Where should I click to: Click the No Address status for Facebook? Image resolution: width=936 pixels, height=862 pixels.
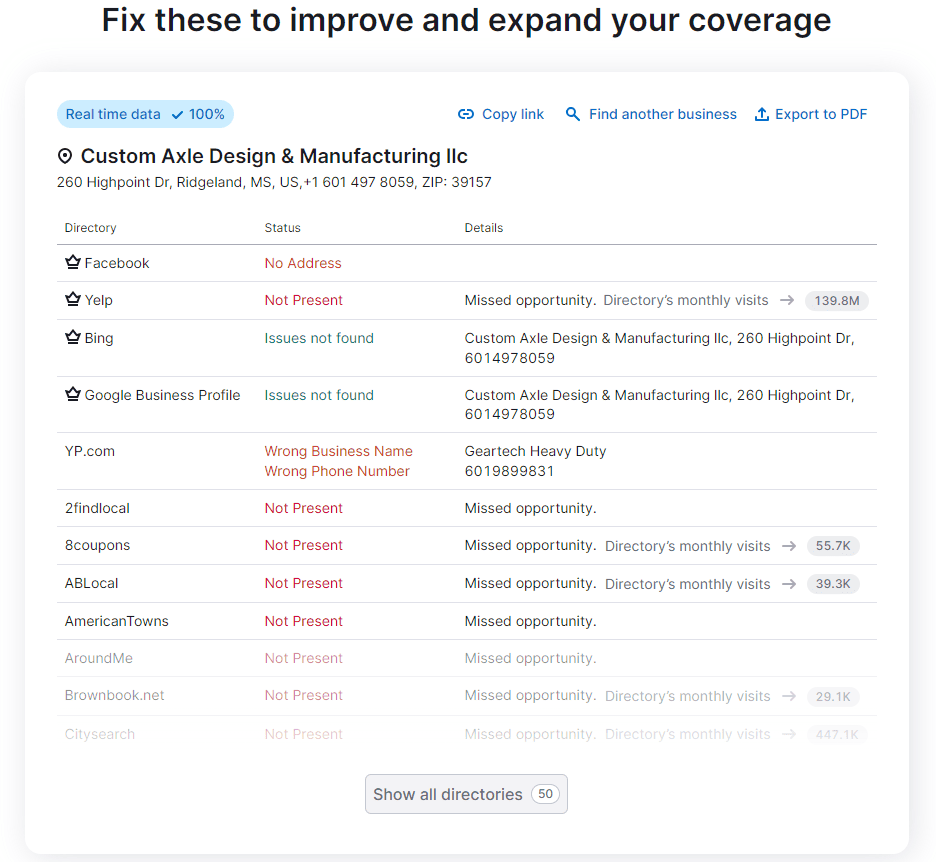point(303,263)
